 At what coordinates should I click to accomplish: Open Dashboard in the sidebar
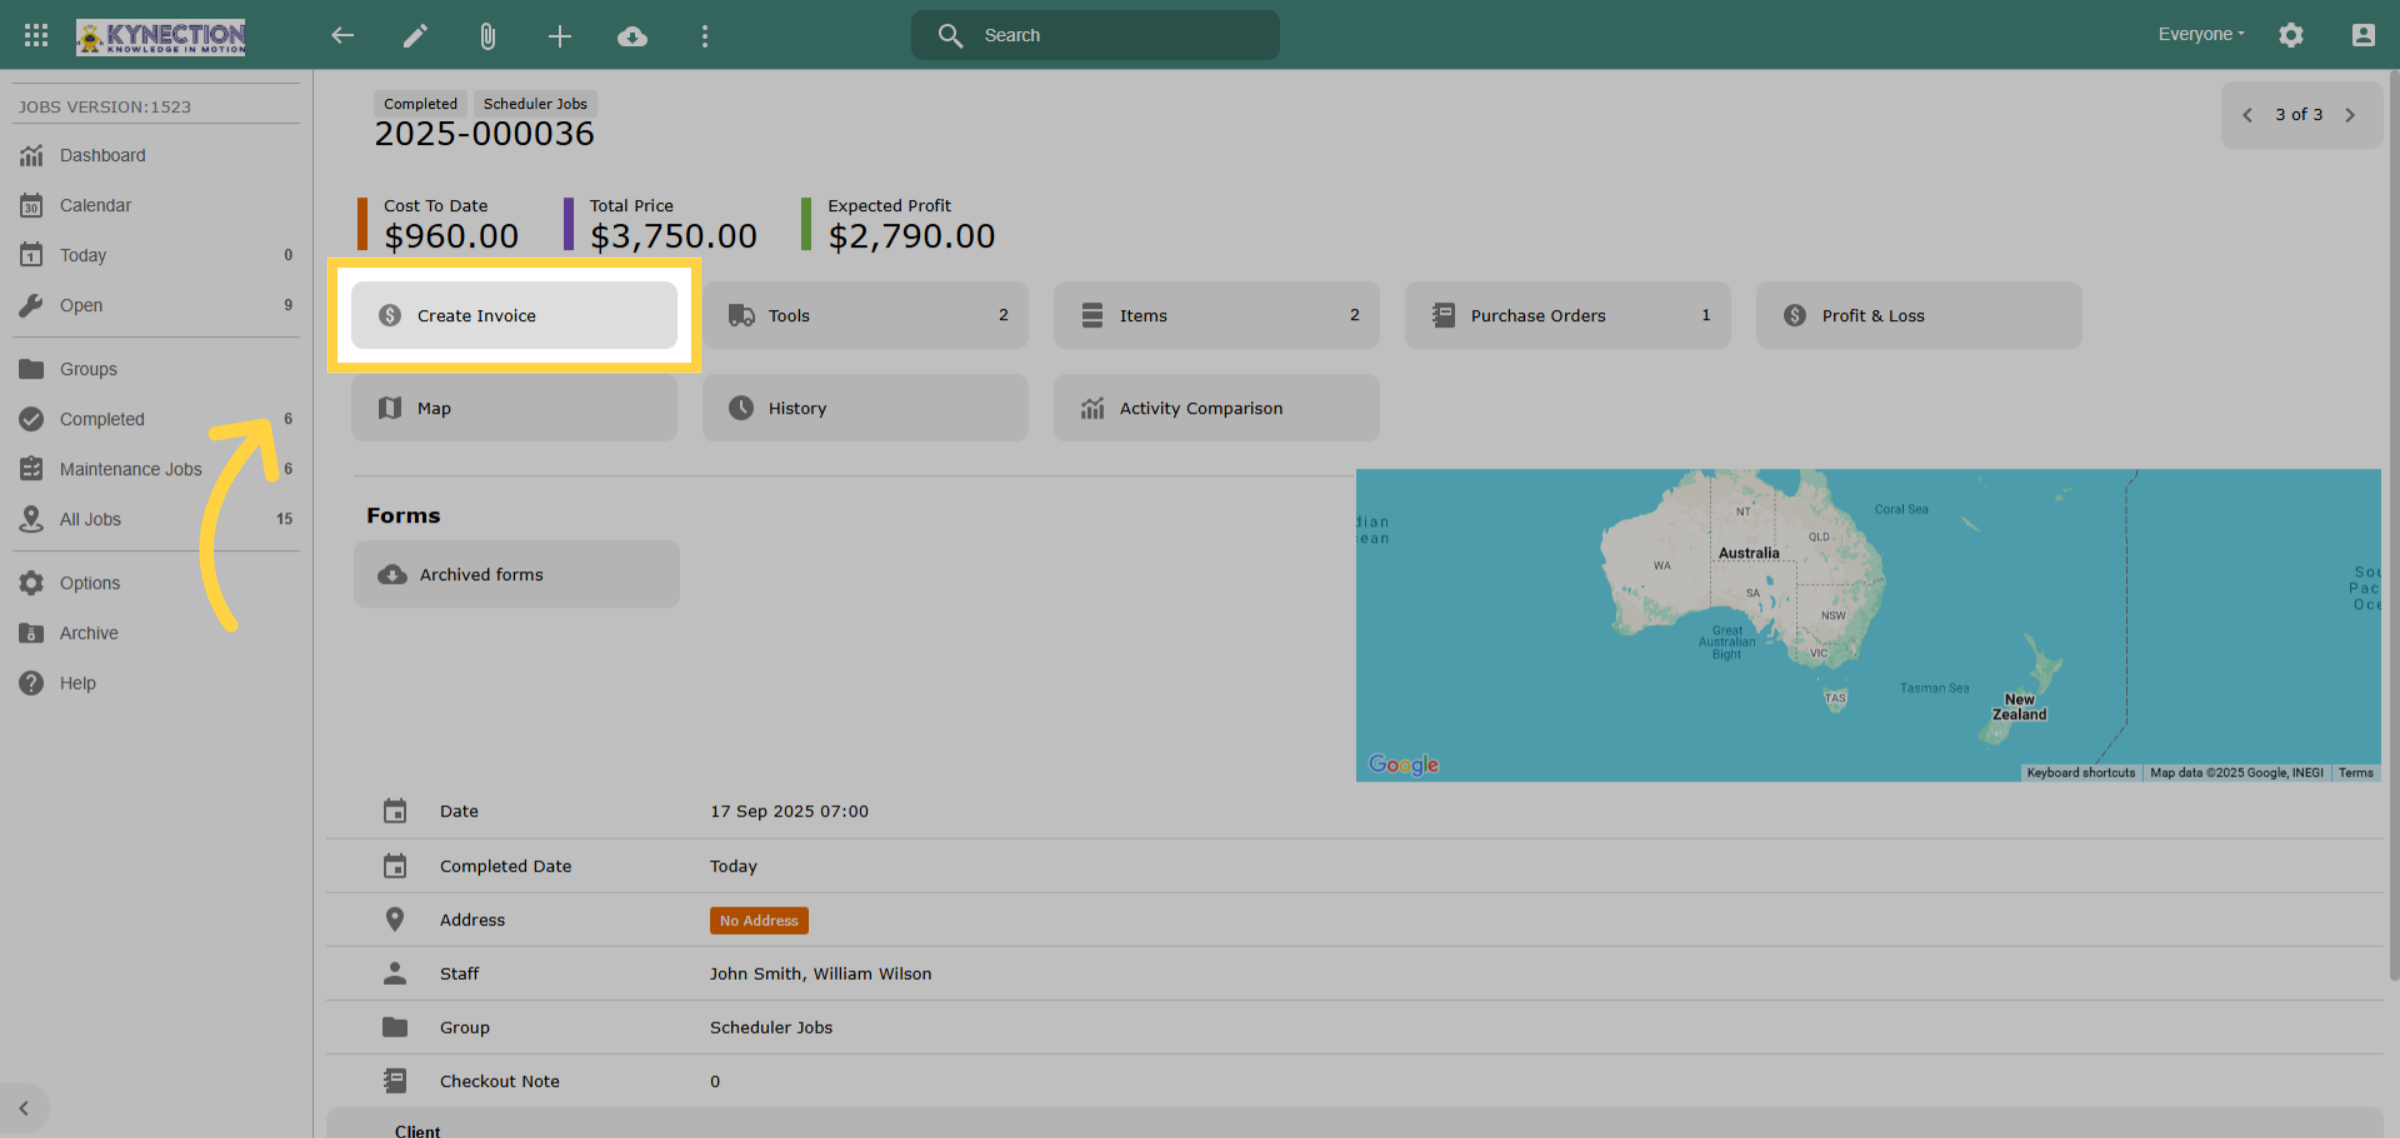point(156,155)
